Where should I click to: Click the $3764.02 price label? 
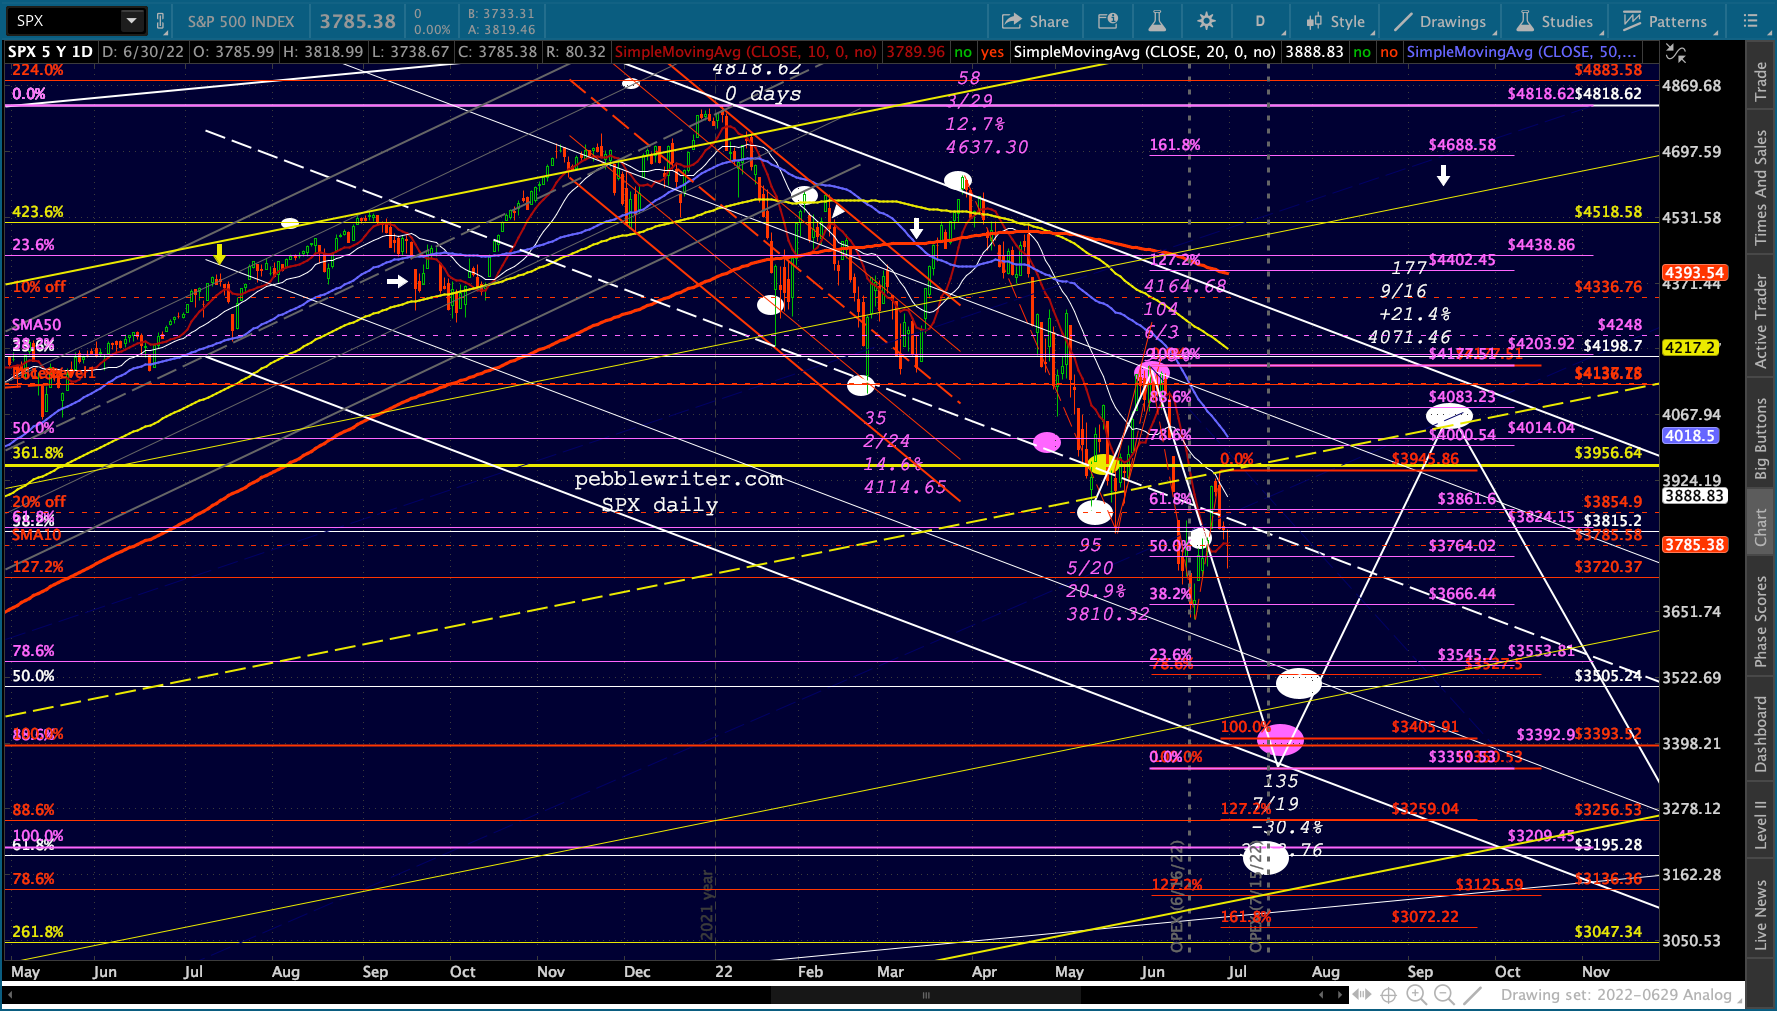[1462, 546]
